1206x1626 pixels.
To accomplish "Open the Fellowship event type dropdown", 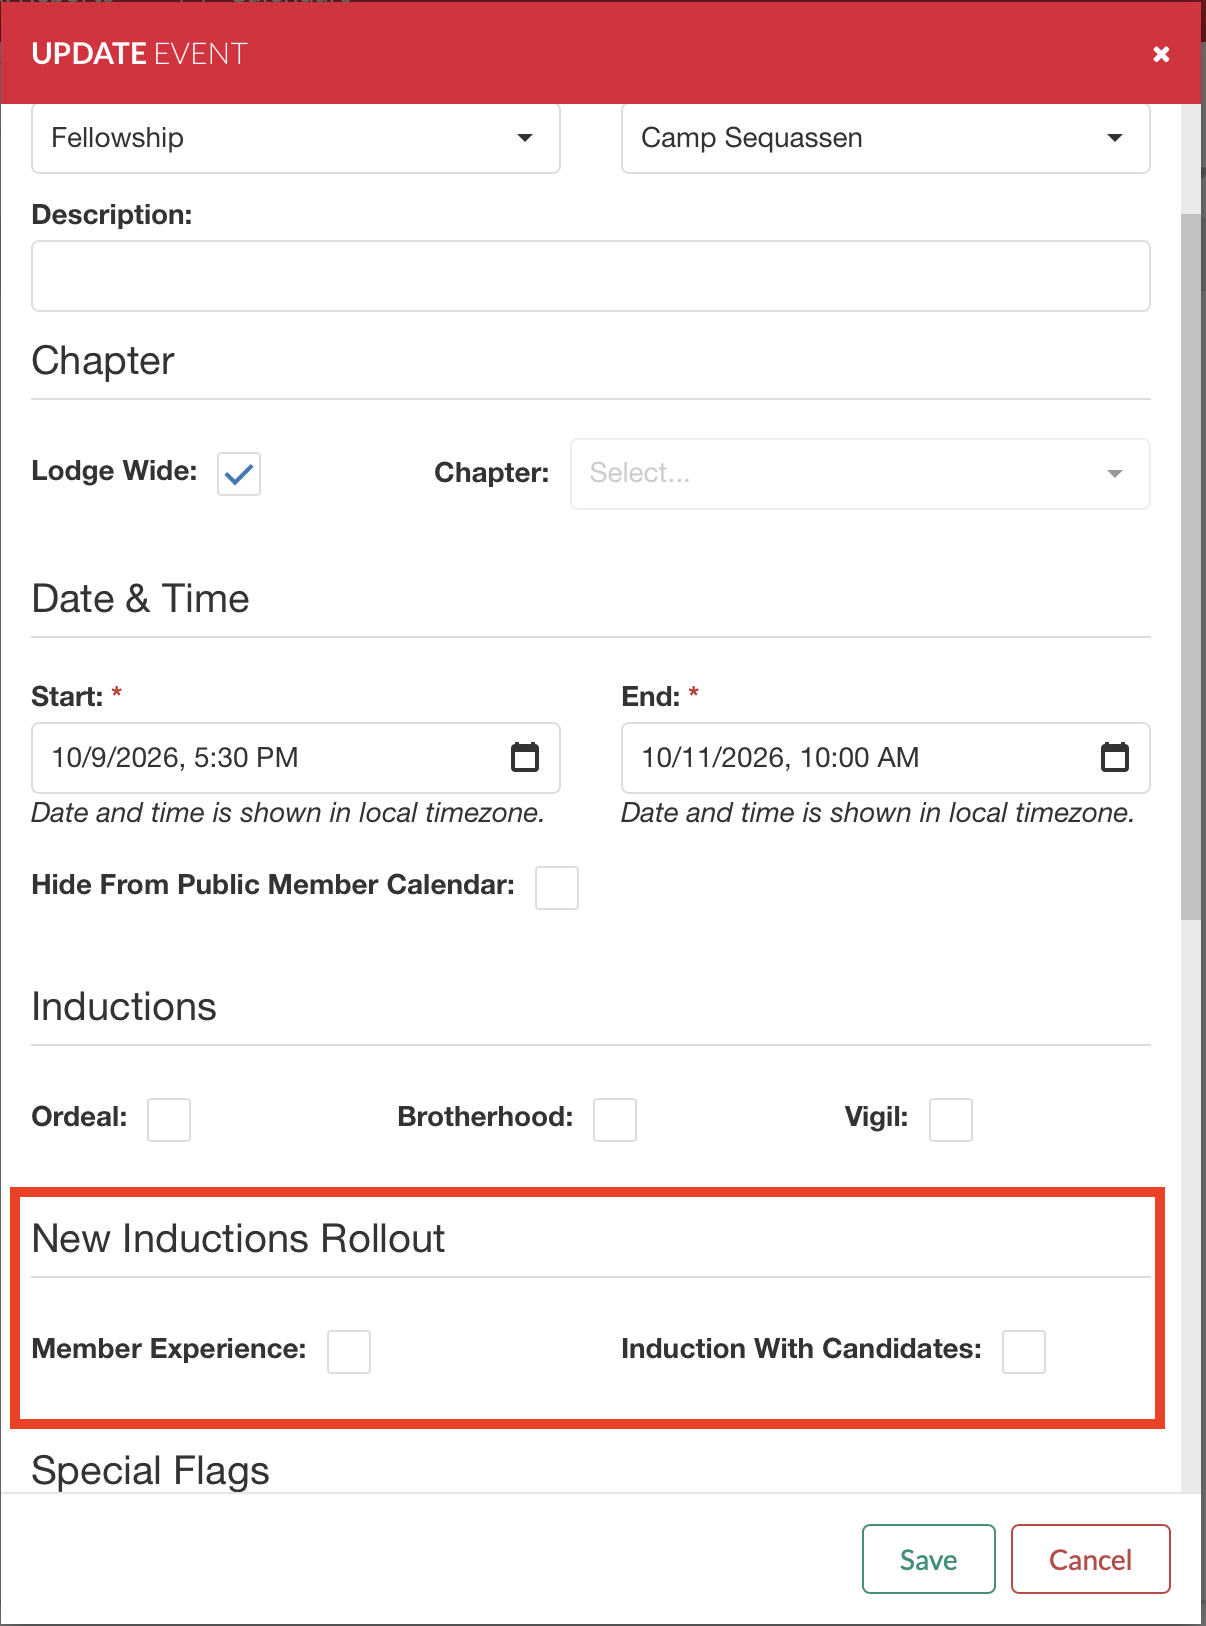I will 295,138.
